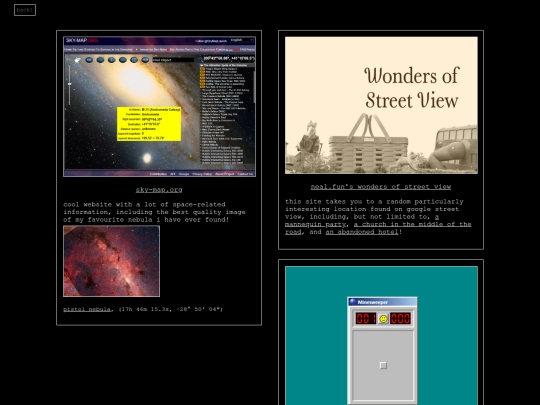
Task: Click the back button
Action: point(25,10)
